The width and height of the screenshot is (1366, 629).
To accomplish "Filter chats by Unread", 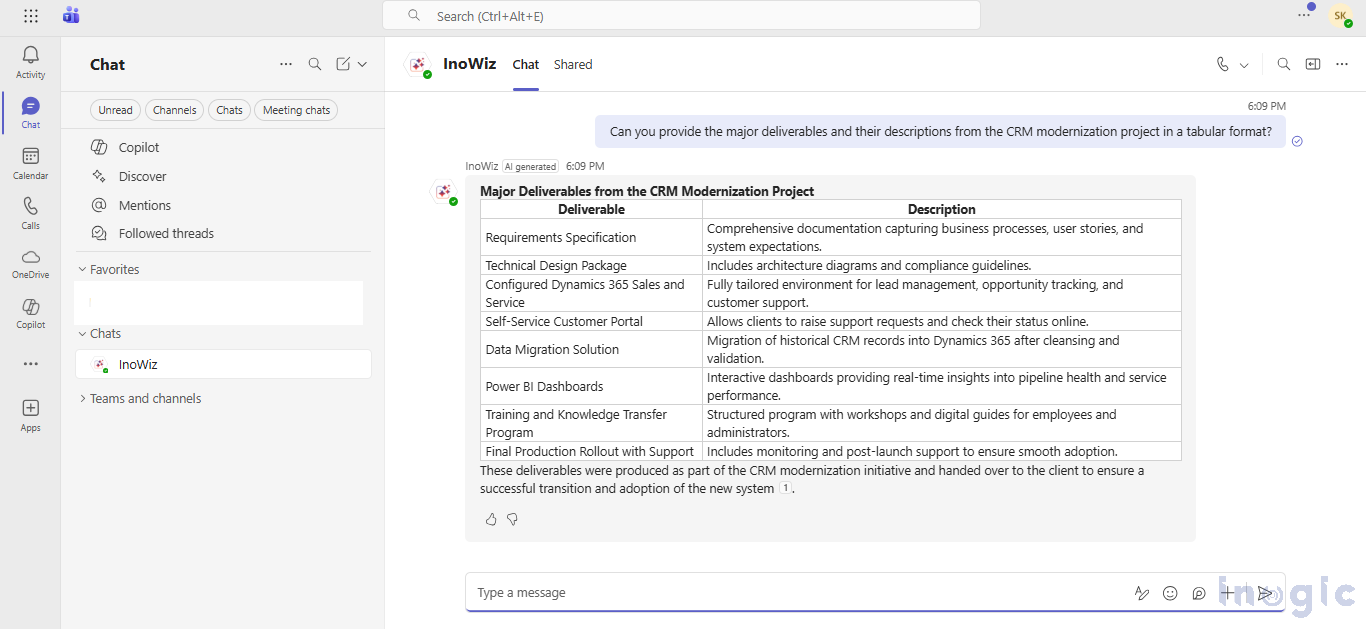I will 114,110.
